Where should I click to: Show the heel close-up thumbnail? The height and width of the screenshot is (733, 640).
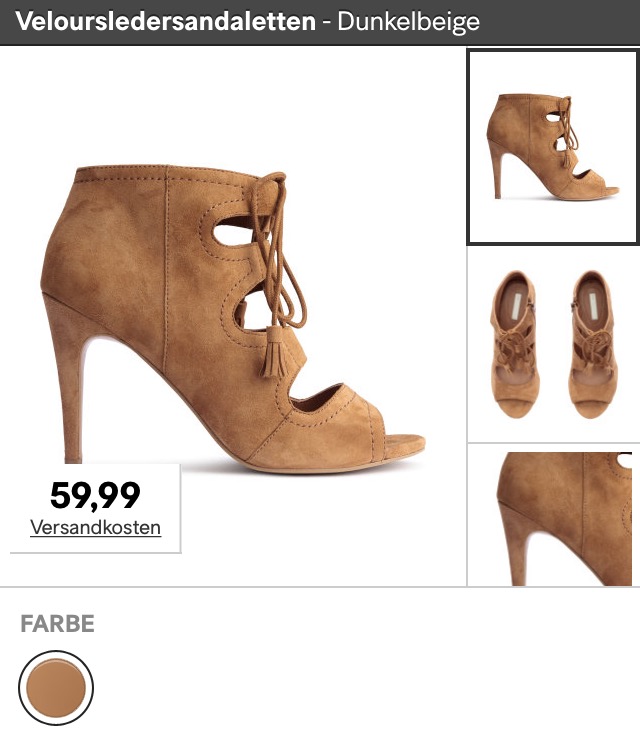[554, 515]
